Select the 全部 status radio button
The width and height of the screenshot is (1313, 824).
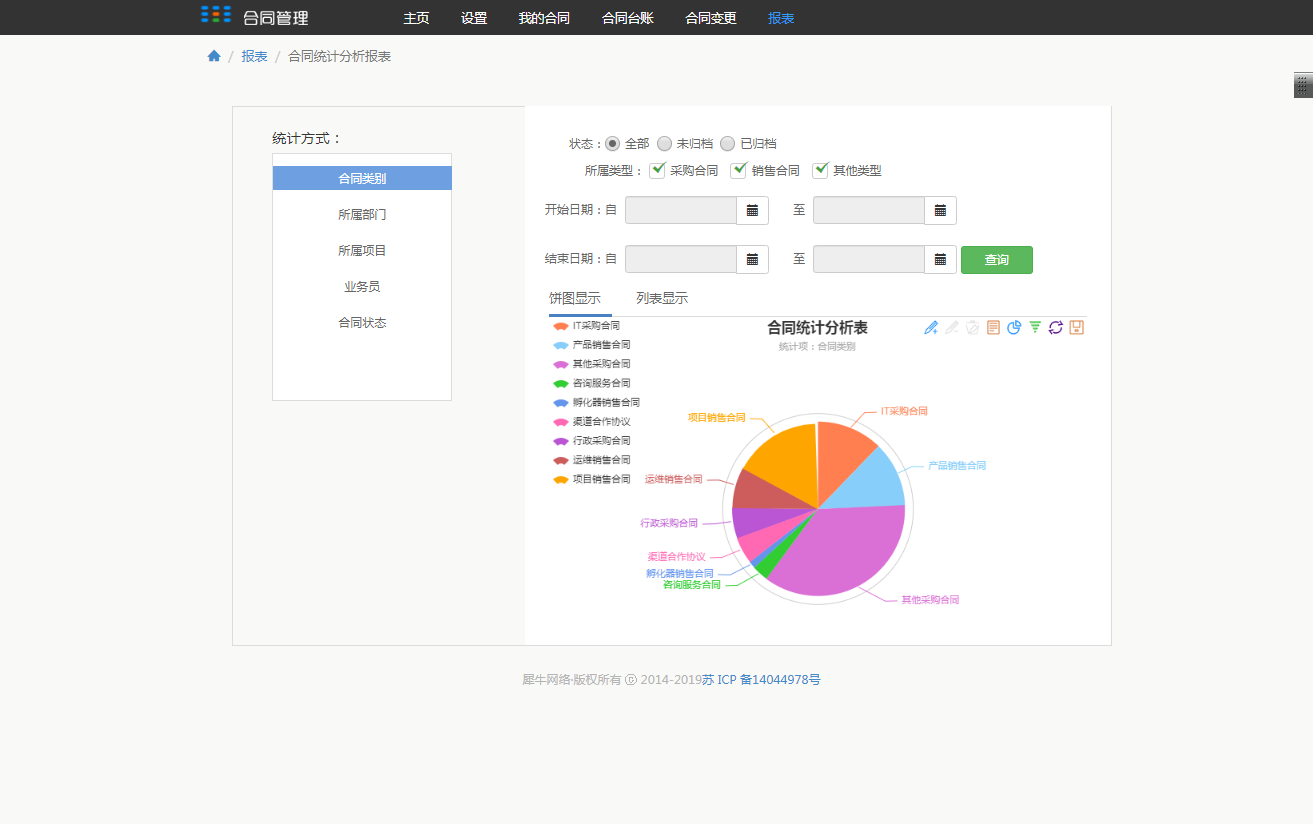[x=613, y=143]
